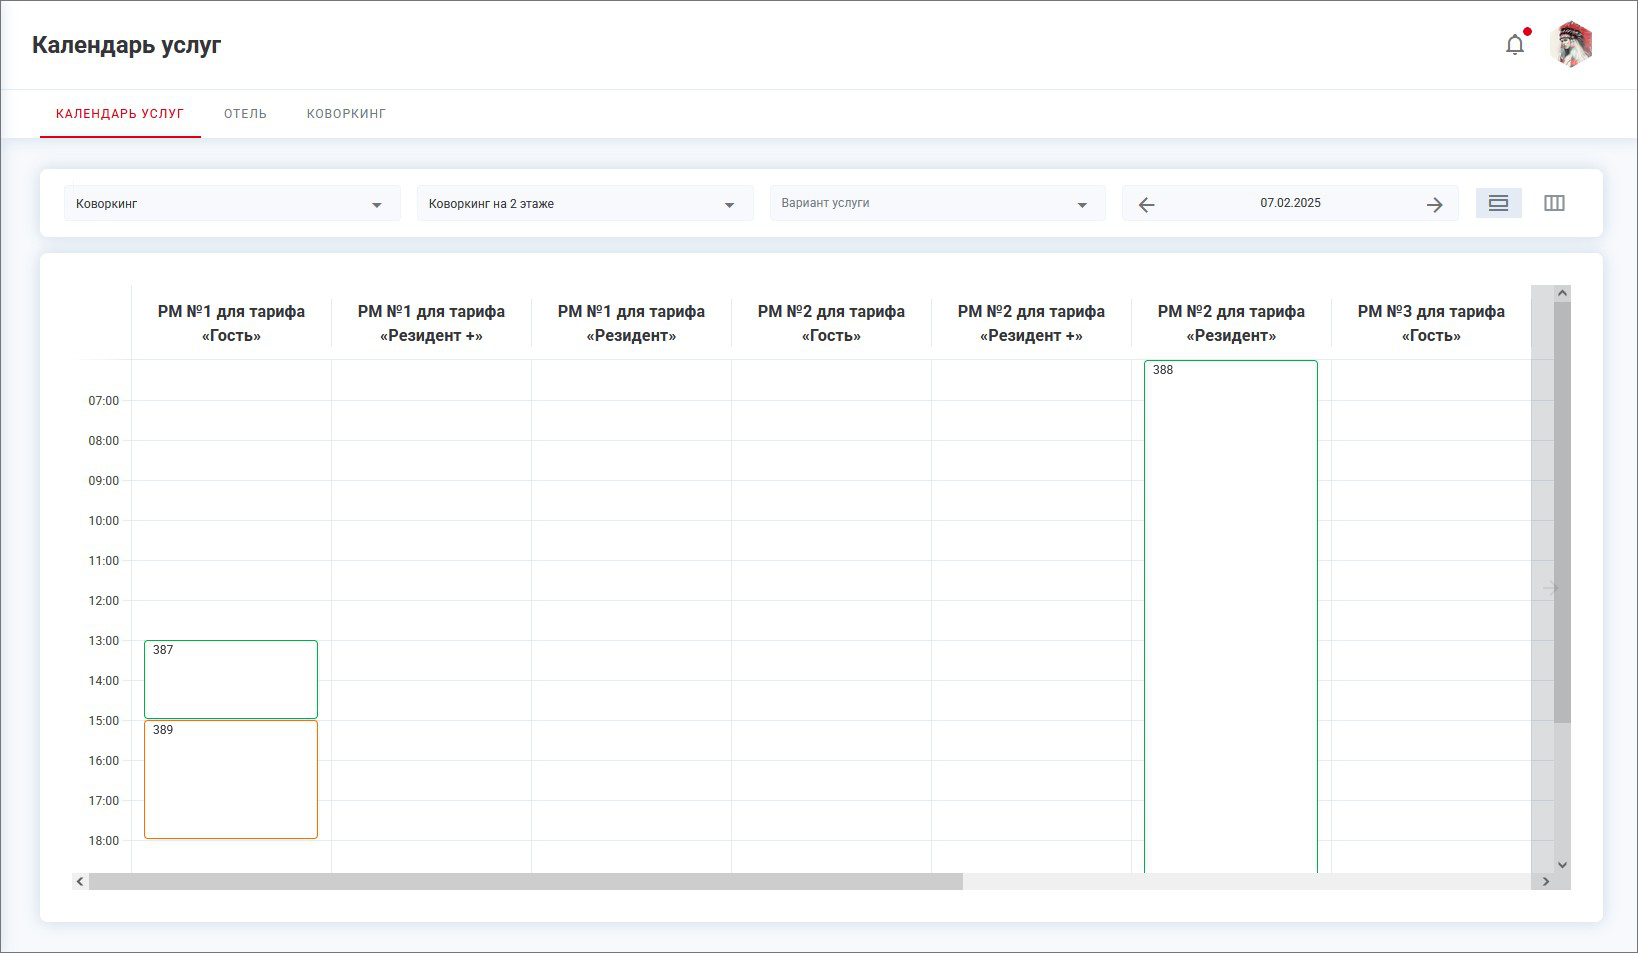1638x953 pixels.
Task: Expand the Коворкинг service type dropdown
Action: [x=232, y=204]
